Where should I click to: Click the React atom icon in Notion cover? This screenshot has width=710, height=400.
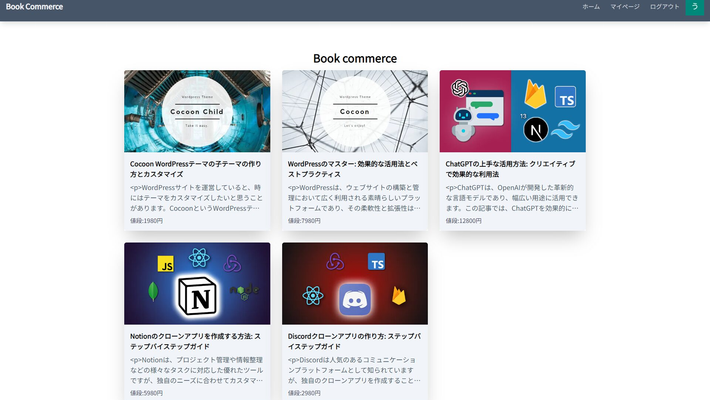click(199, 258)
